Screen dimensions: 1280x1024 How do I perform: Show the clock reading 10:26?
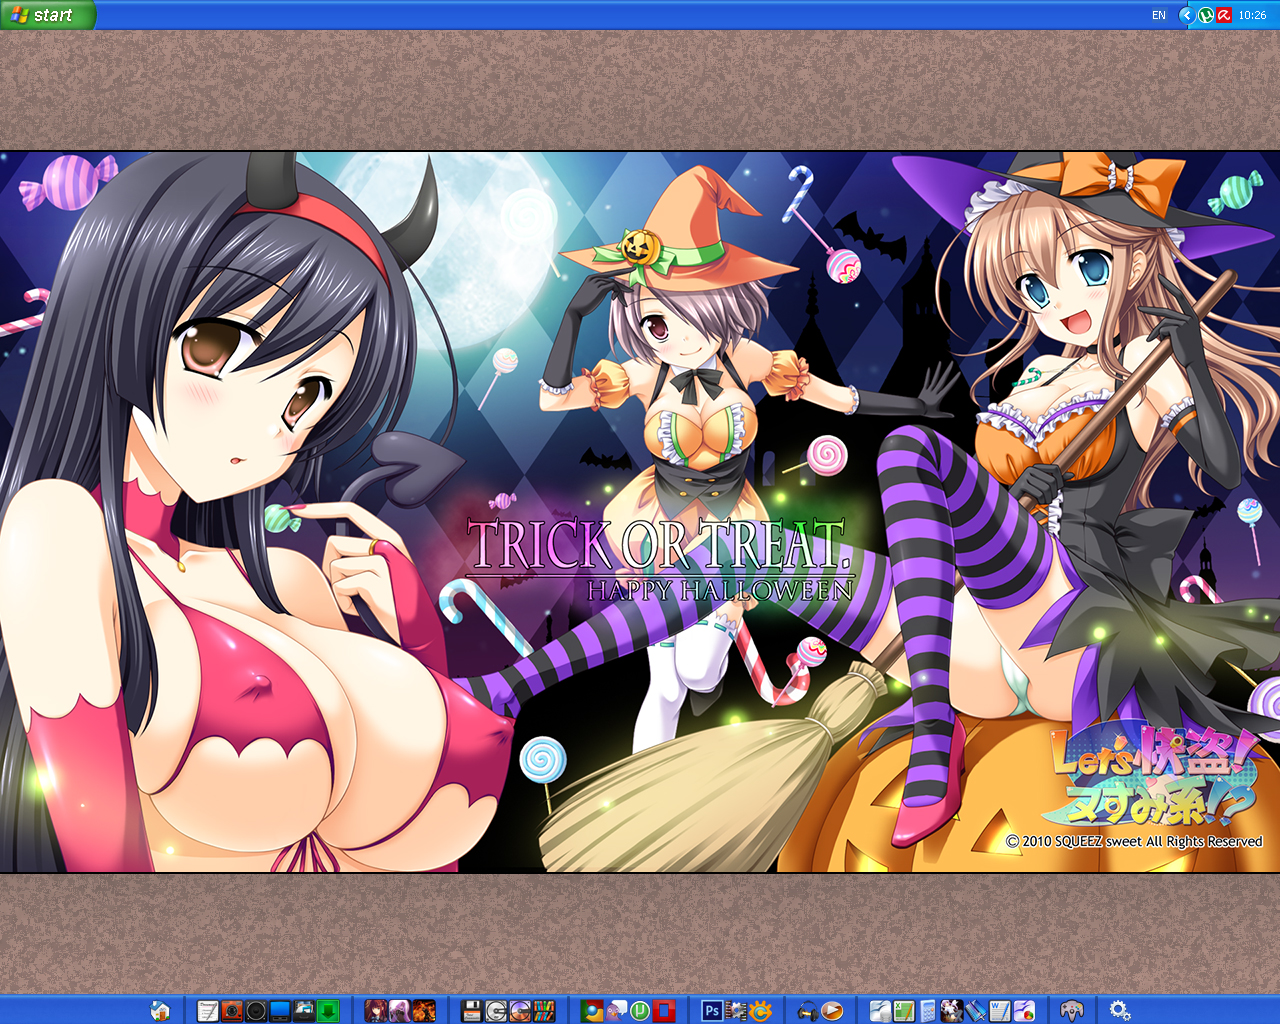click(1252, 15)
